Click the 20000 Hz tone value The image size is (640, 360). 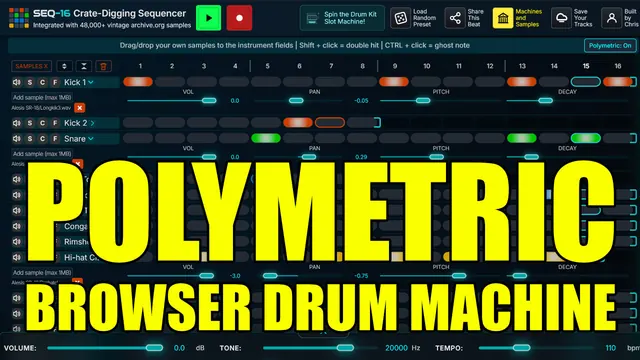[x=396, y=348]
